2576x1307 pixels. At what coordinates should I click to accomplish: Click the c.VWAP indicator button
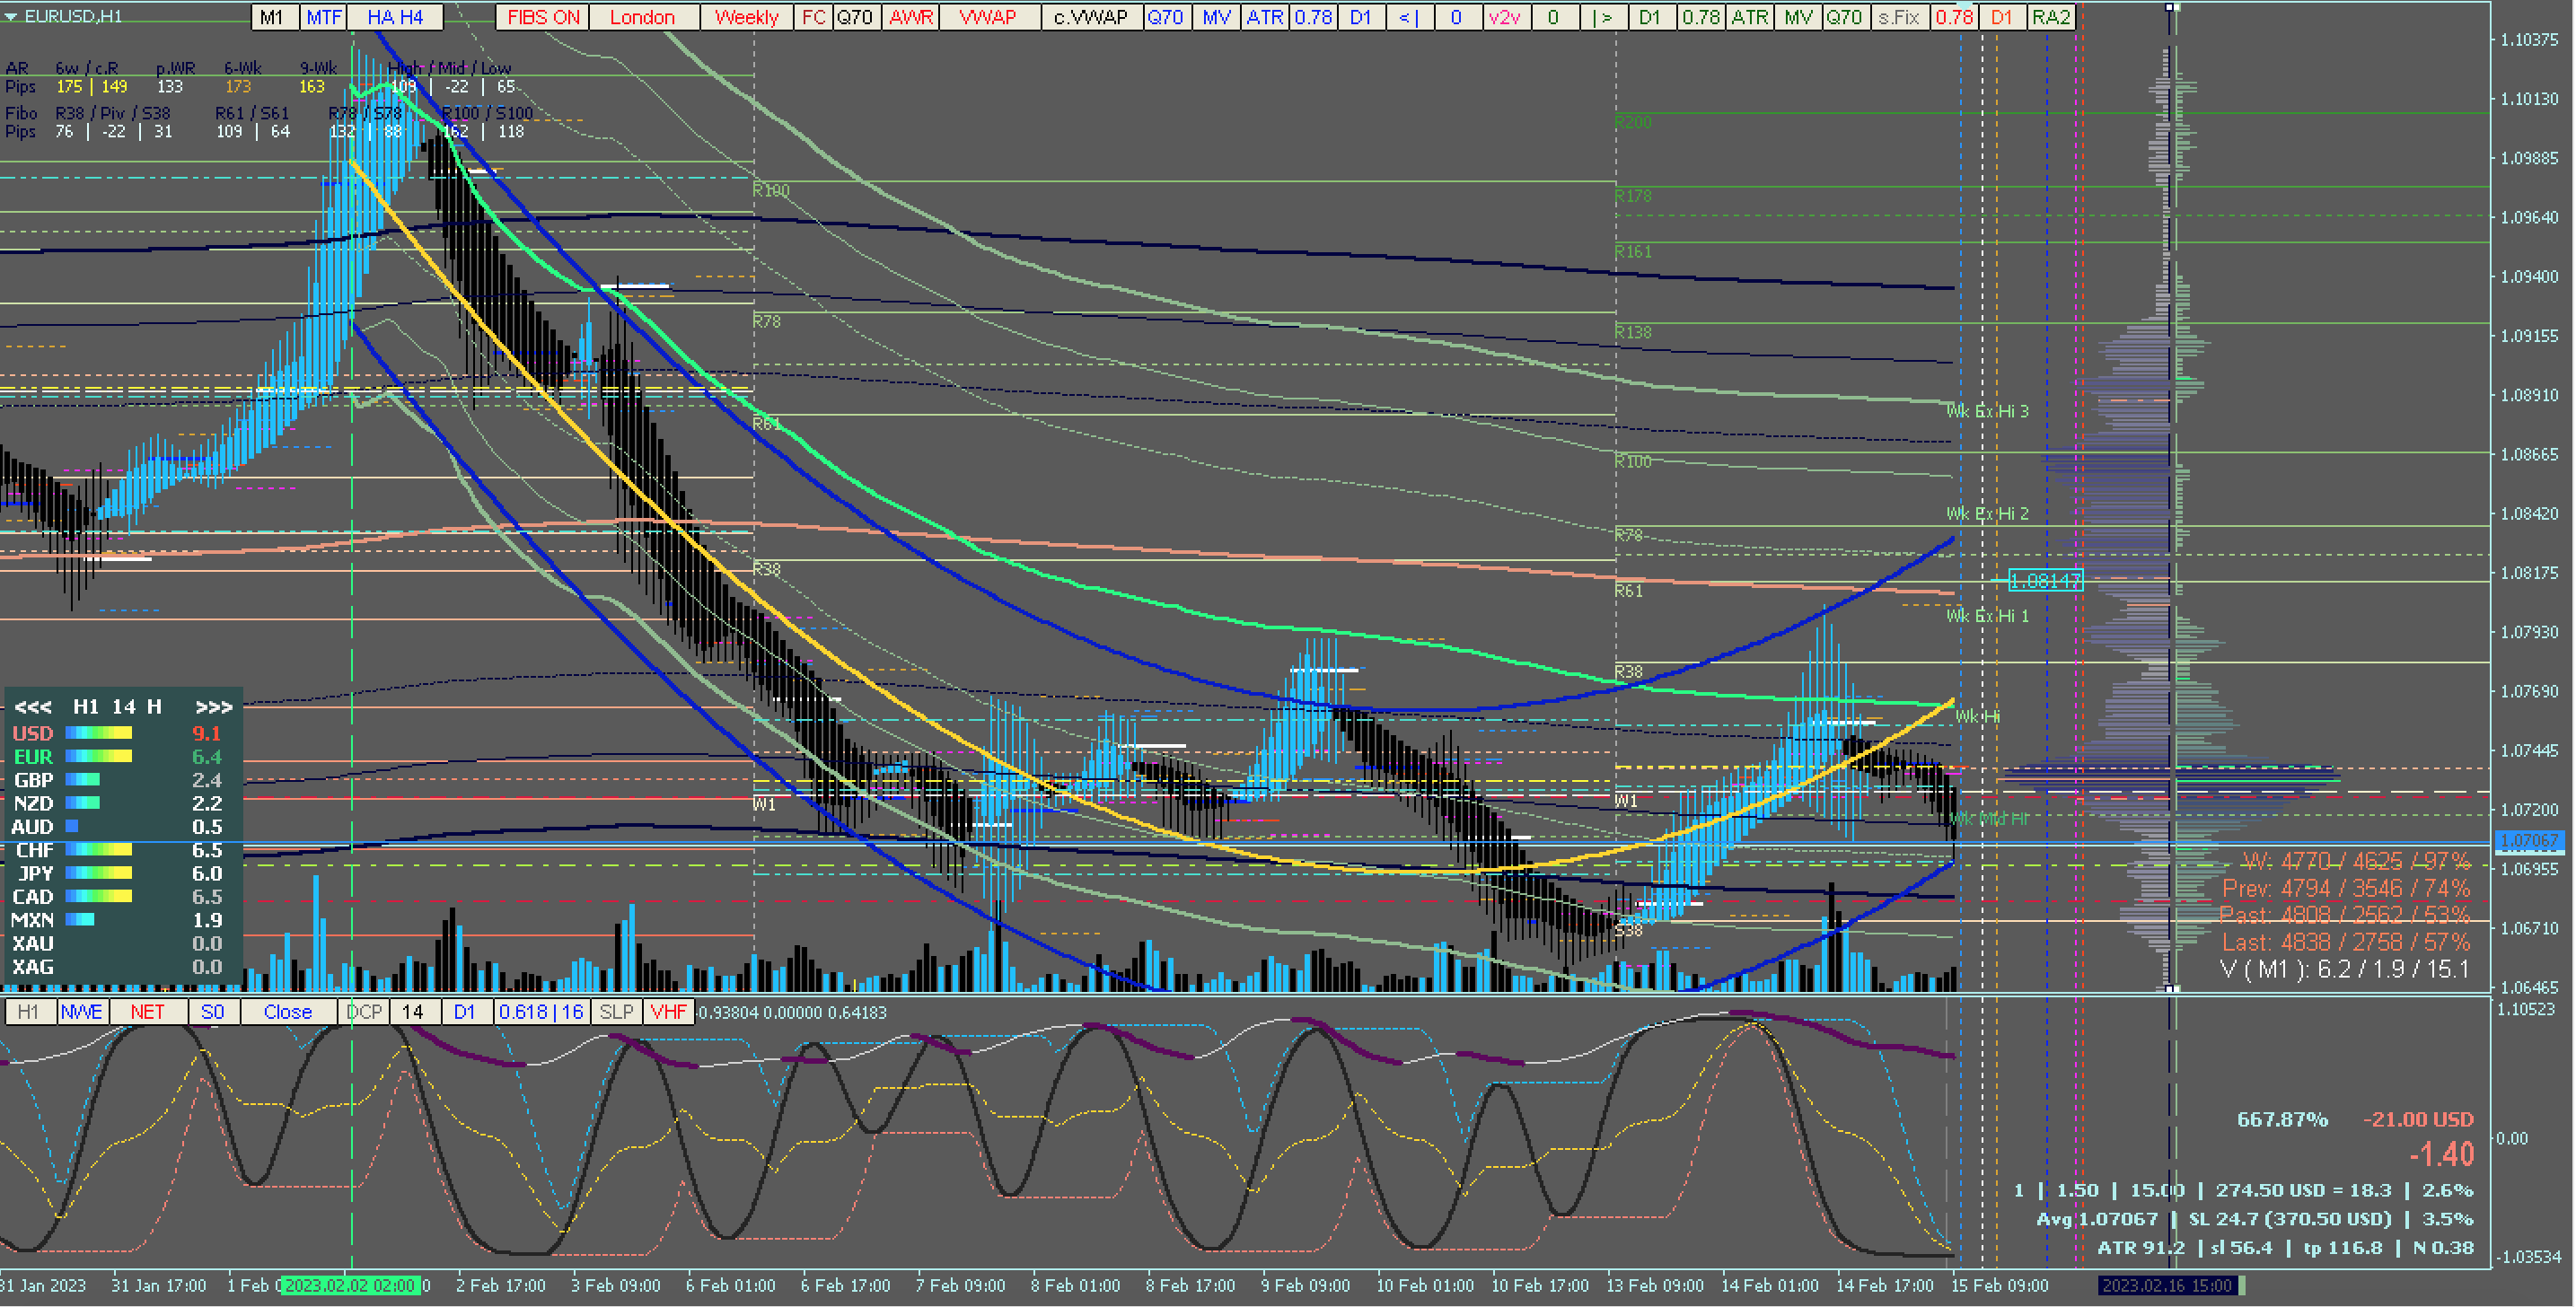1090,17
